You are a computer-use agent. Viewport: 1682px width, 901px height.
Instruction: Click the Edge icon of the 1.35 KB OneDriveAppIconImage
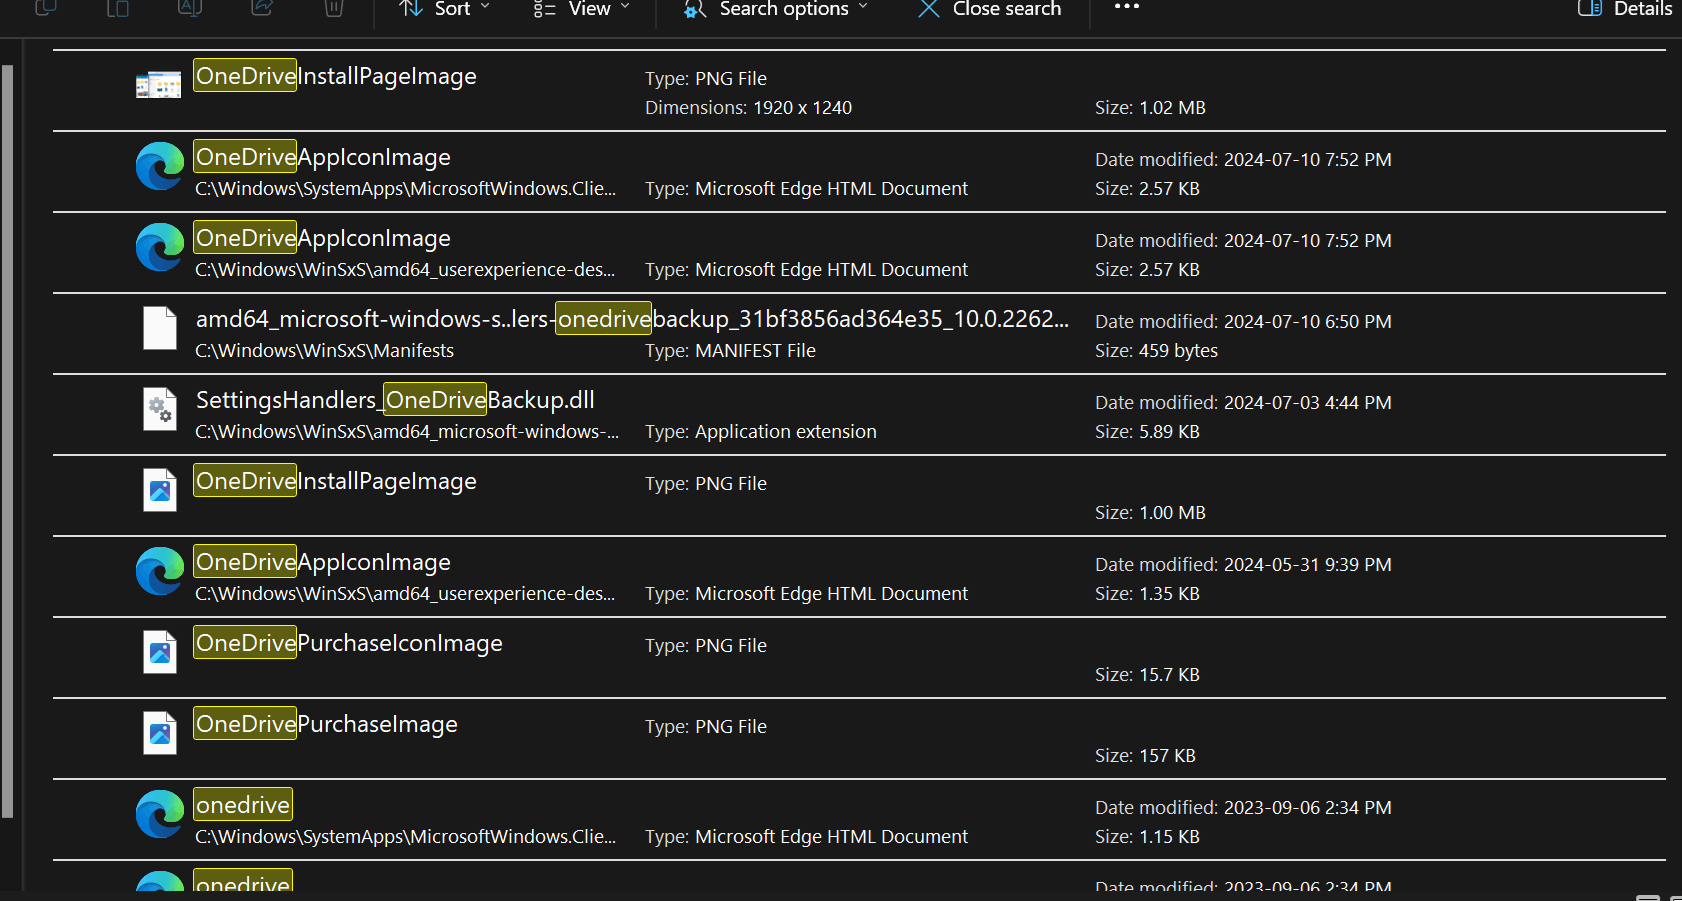160,571
